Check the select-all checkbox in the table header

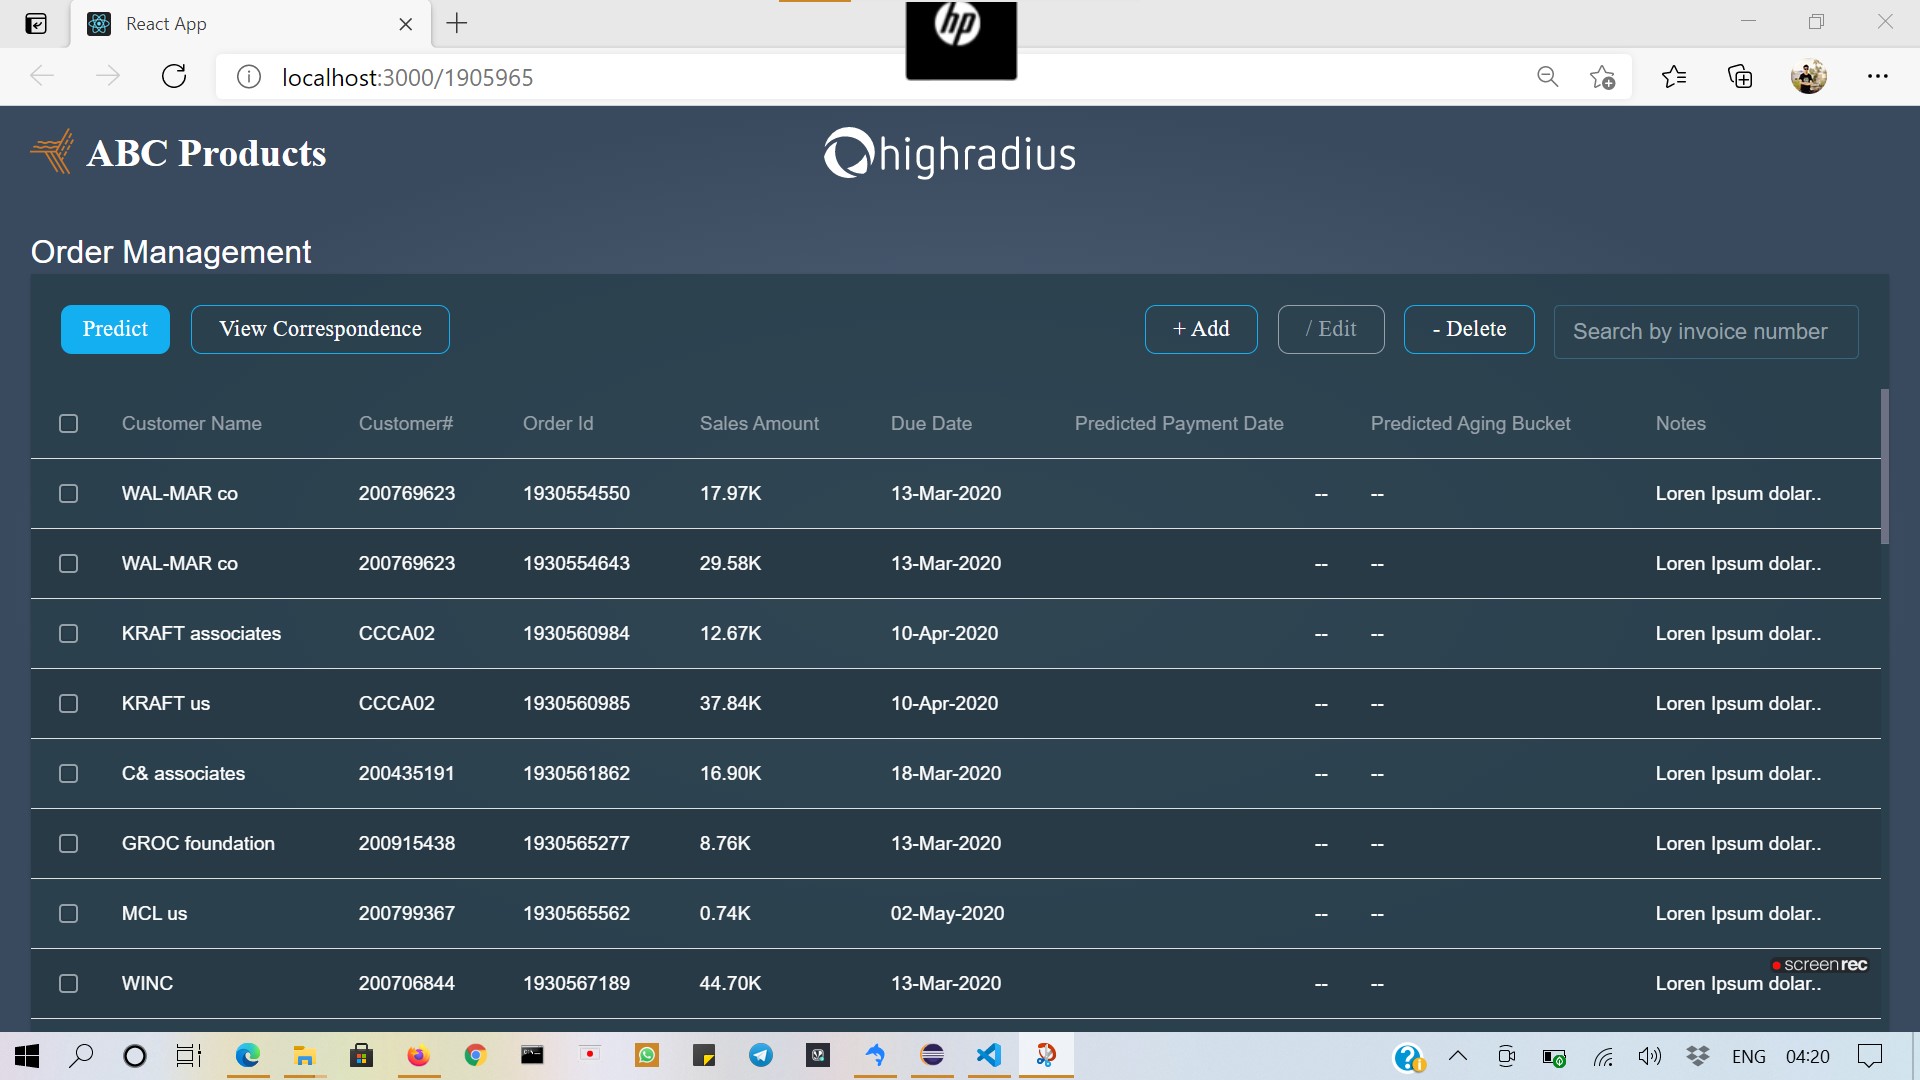(x=68, y=423)
